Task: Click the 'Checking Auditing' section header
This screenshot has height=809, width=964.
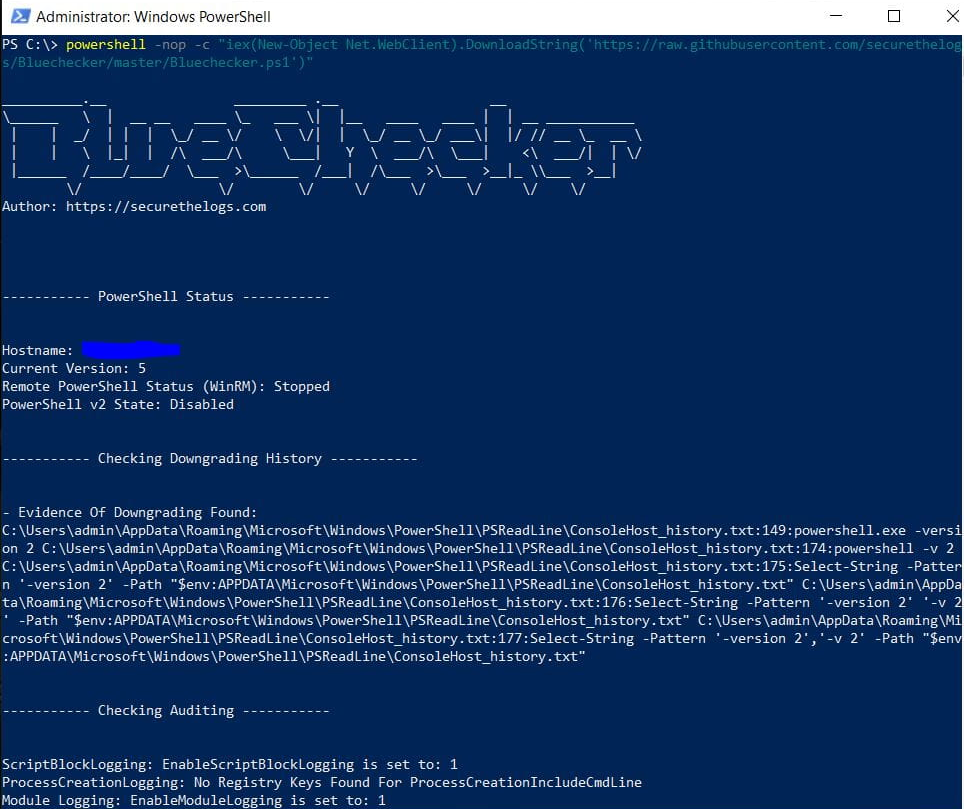Action: click(166, 711)
